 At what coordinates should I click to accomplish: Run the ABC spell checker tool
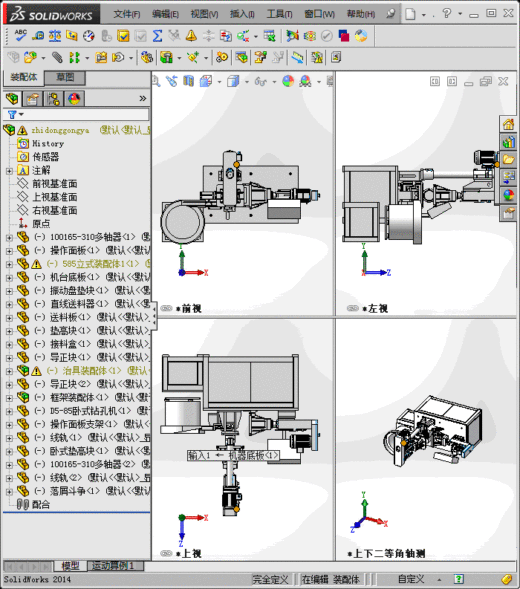[x=21, y=36]
